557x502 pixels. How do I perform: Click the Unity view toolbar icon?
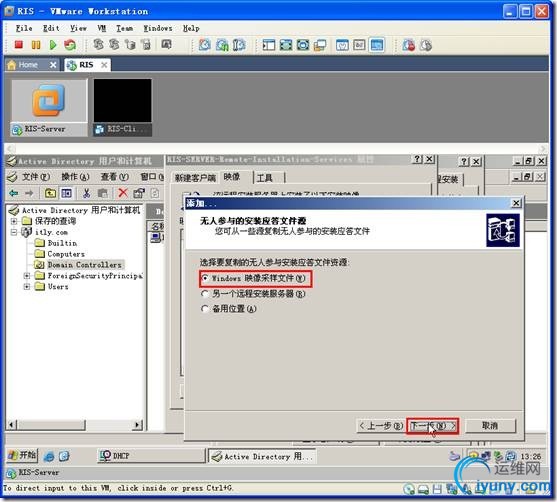[x=320, y=45]
